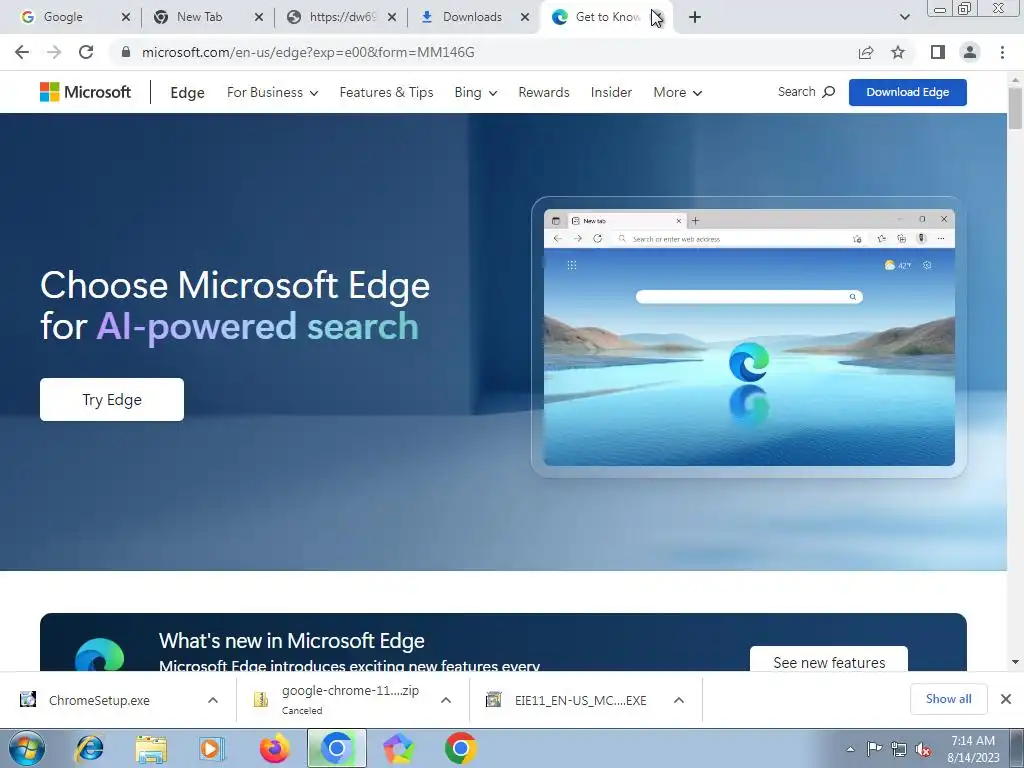Expand the Bing dropdown menu

tap(476, 92)
